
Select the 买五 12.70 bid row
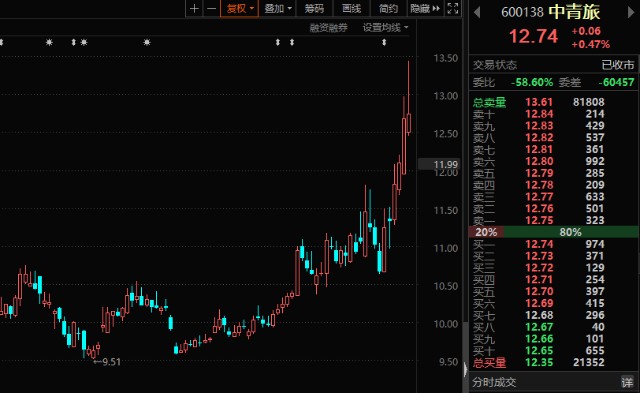coord(554,291)
